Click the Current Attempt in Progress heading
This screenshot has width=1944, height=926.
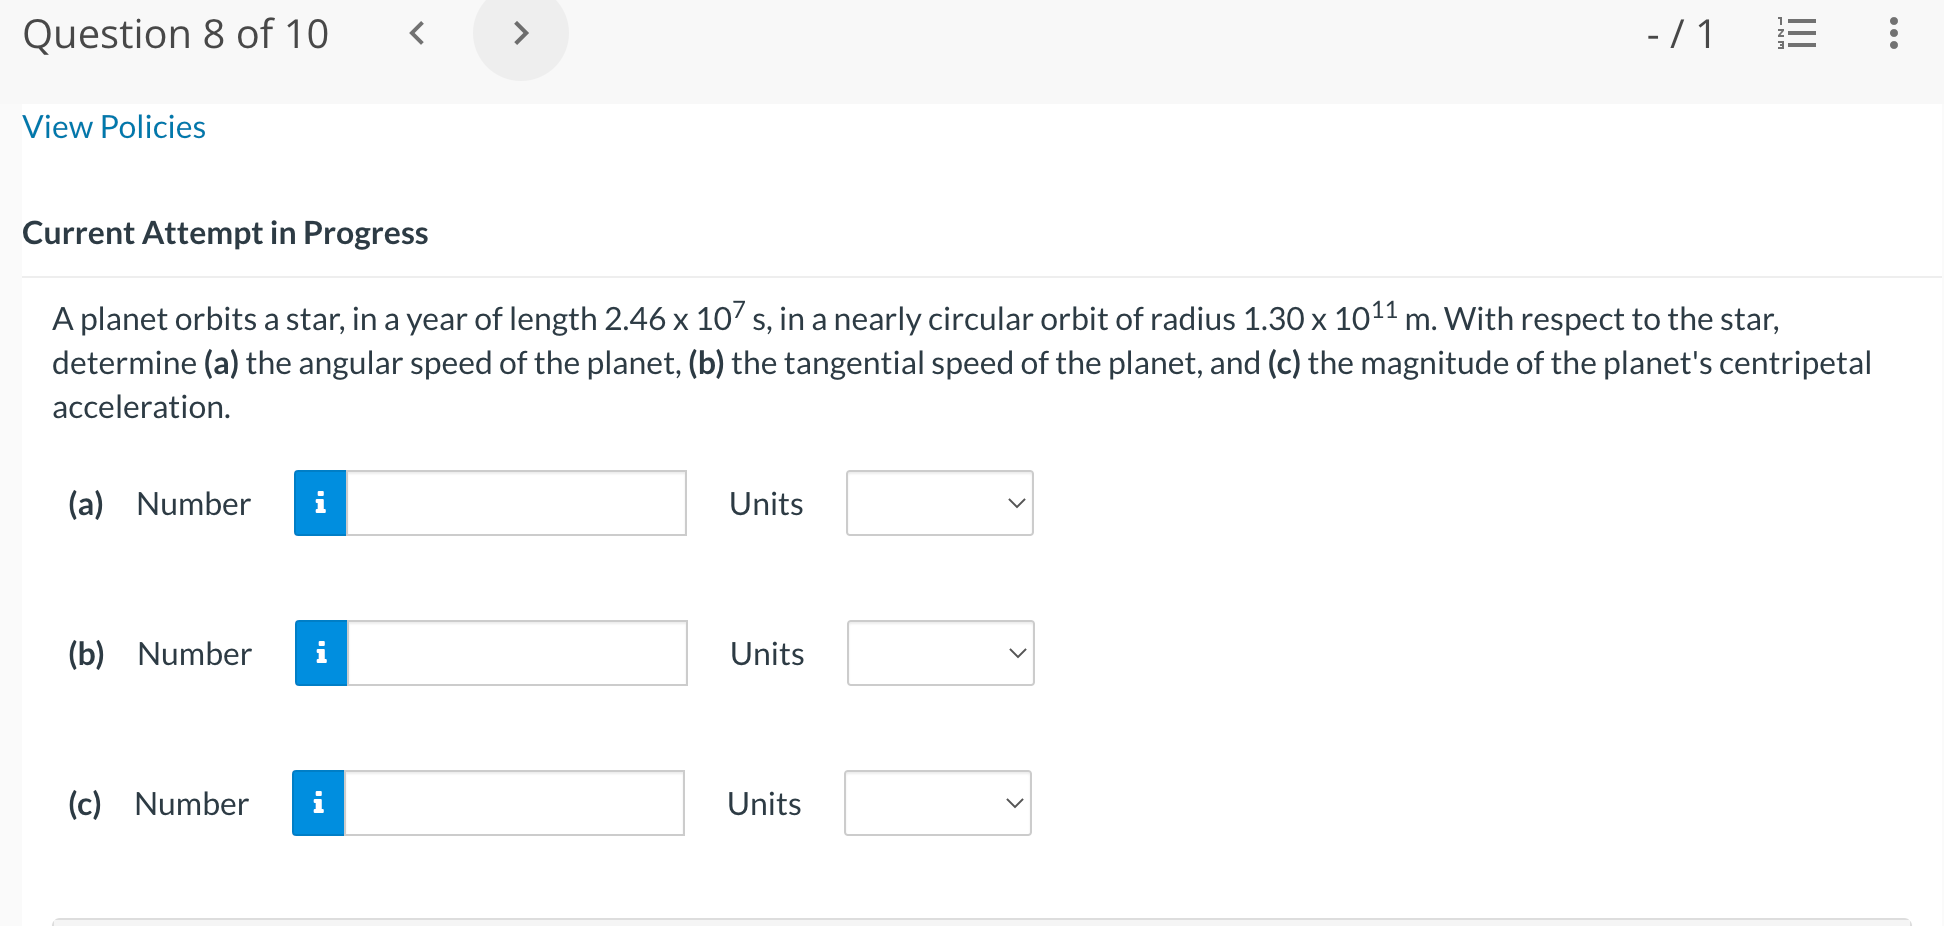click(225, 233)
